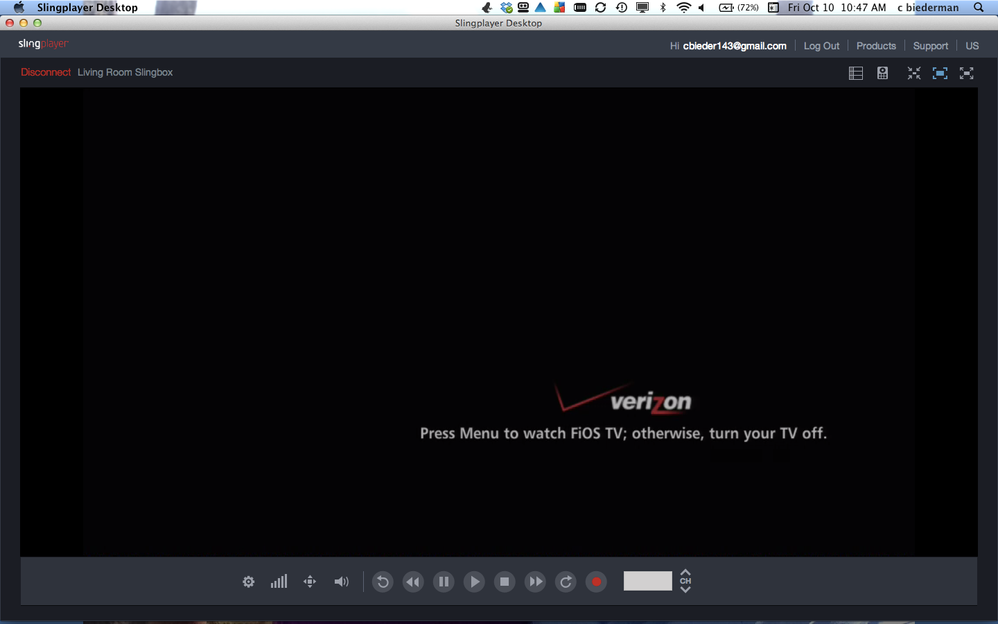The image size is (998, 624).
Task: Open the Products link
Action: coord(876,46)
